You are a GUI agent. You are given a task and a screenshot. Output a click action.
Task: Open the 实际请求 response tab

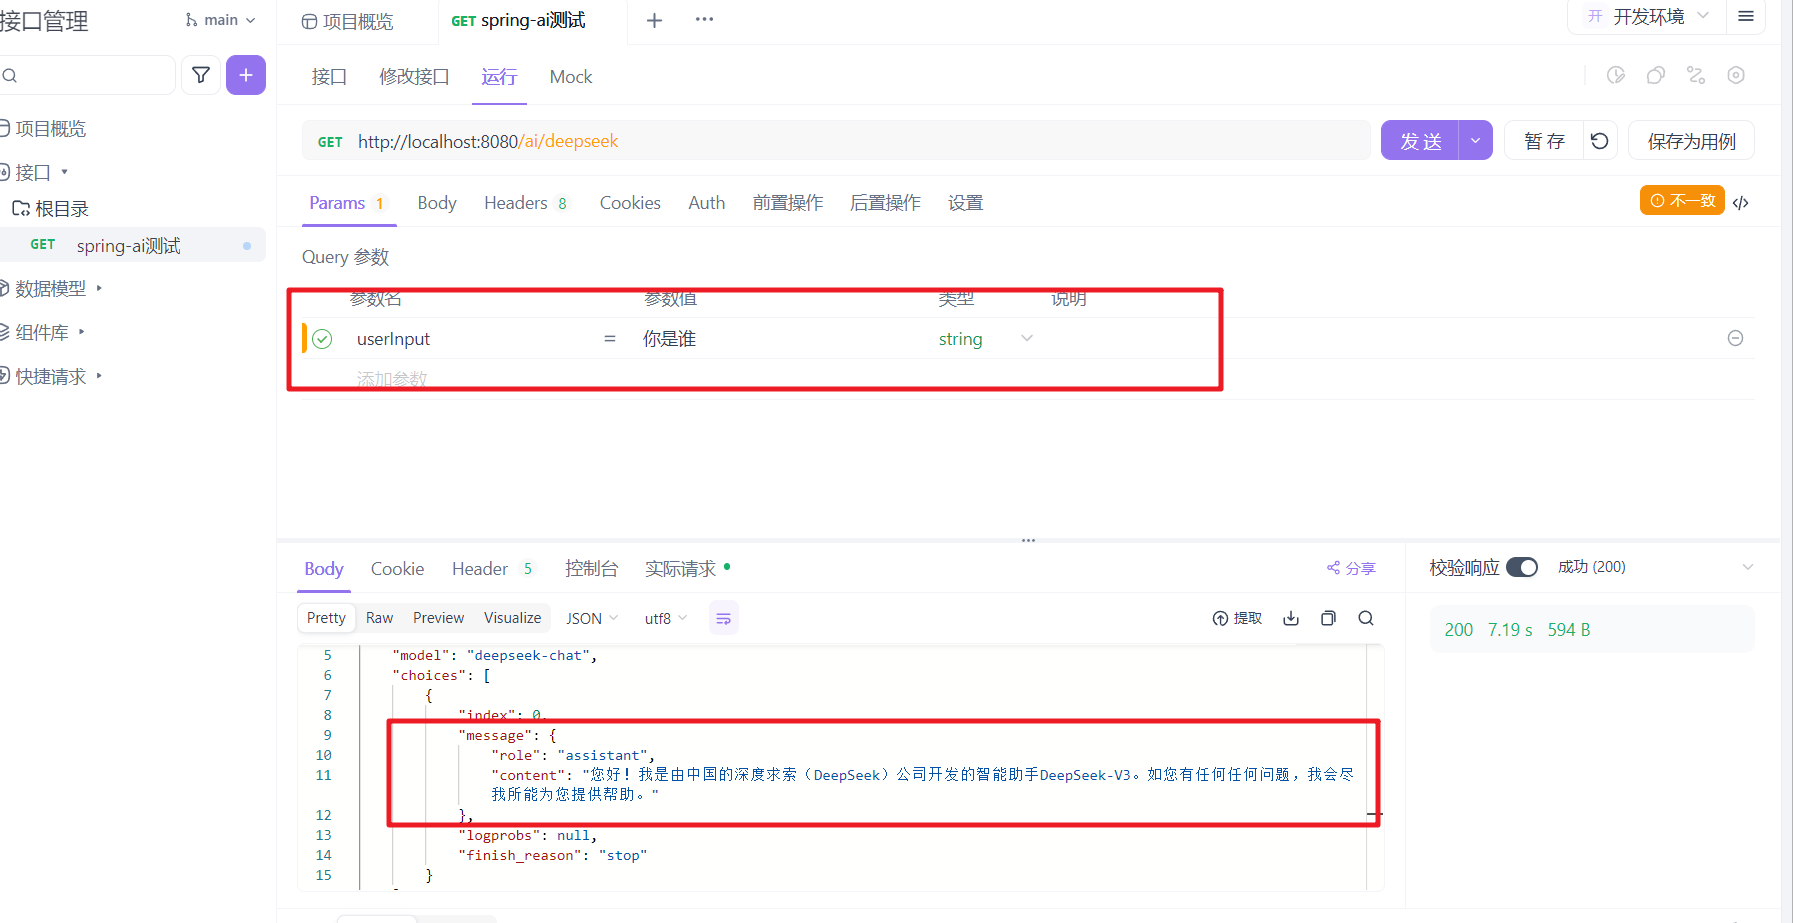(x=687, y=569)
